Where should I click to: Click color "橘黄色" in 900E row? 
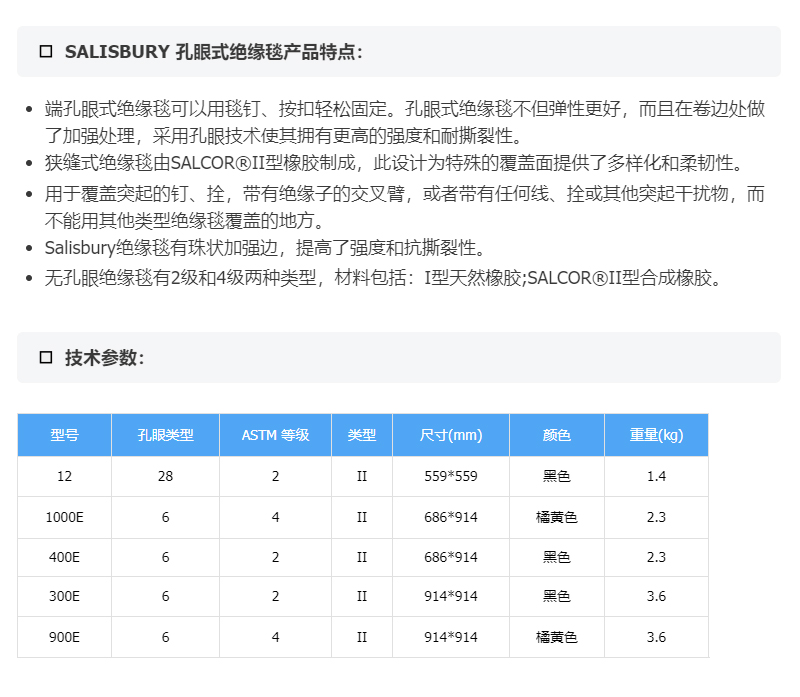[557, 637]
